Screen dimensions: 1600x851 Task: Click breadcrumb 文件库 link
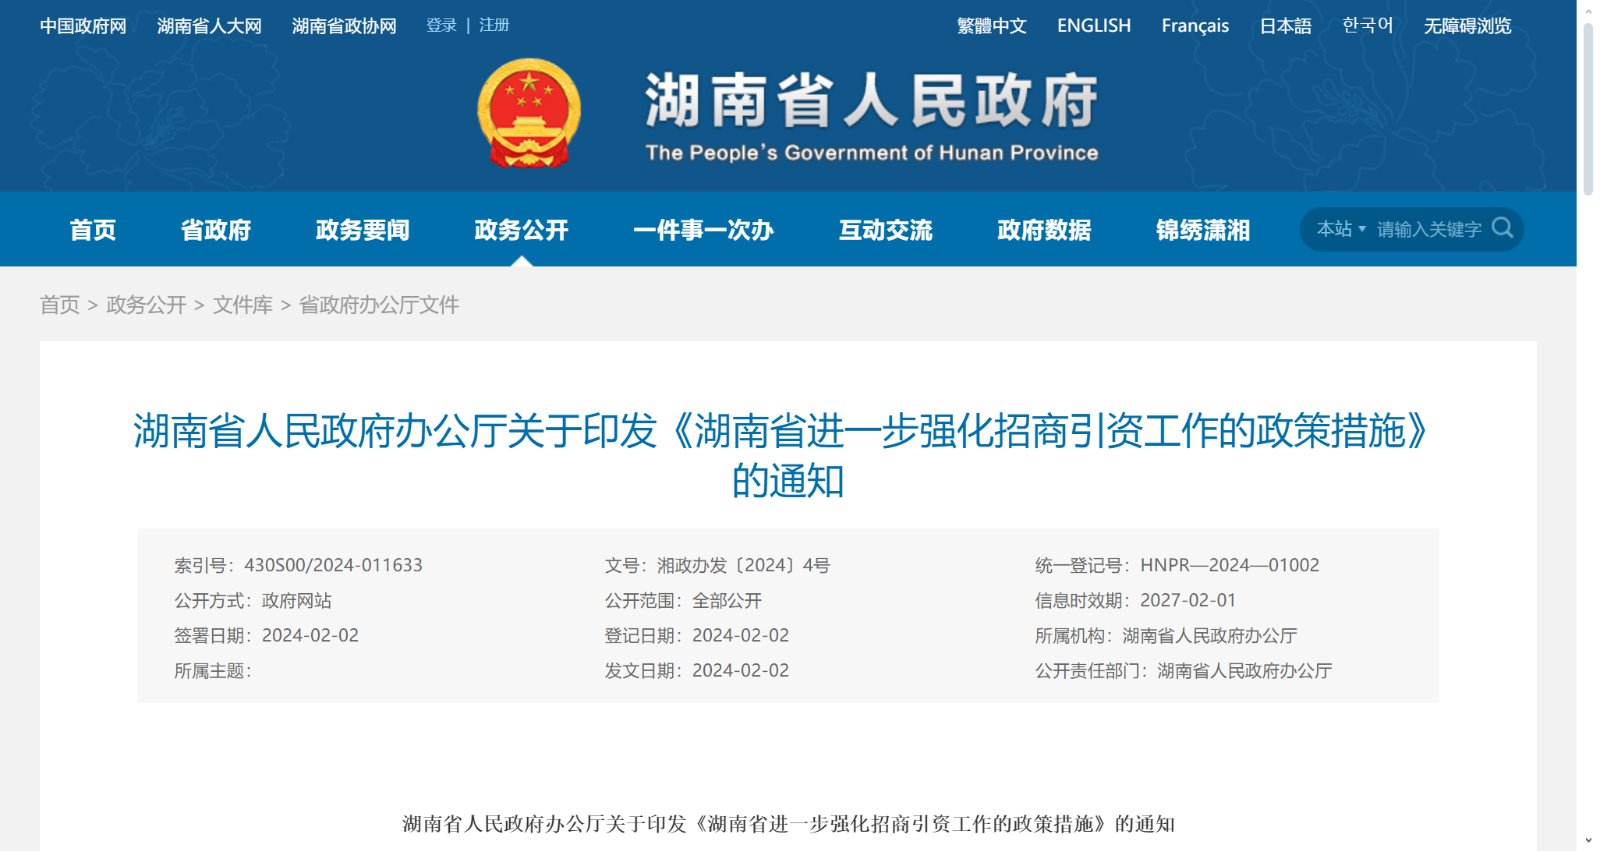243,305
